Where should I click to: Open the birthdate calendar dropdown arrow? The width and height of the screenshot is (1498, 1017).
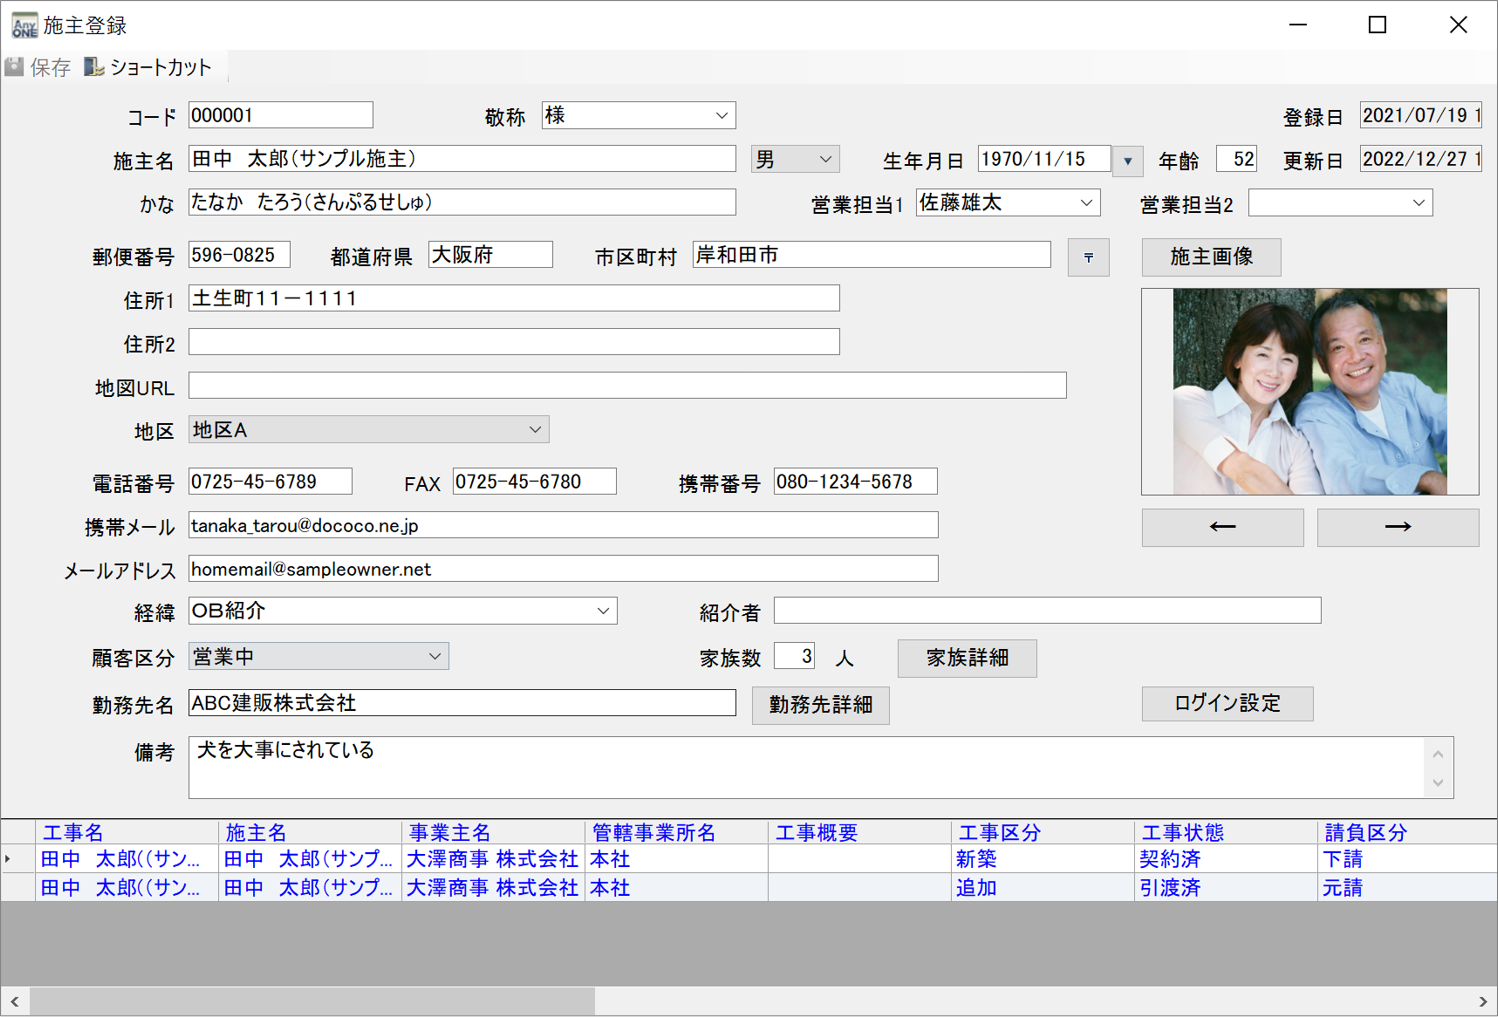(1127, 160)
